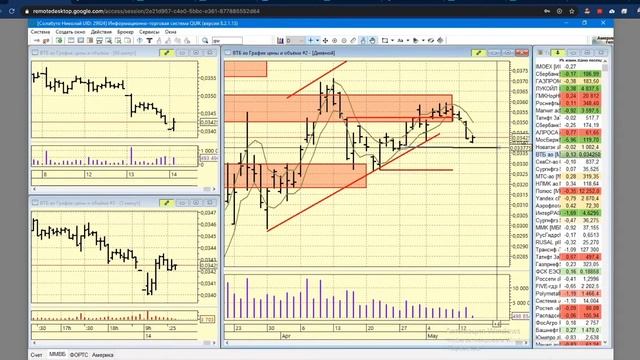Select the Магнит row in quotes table

point(568,111)
